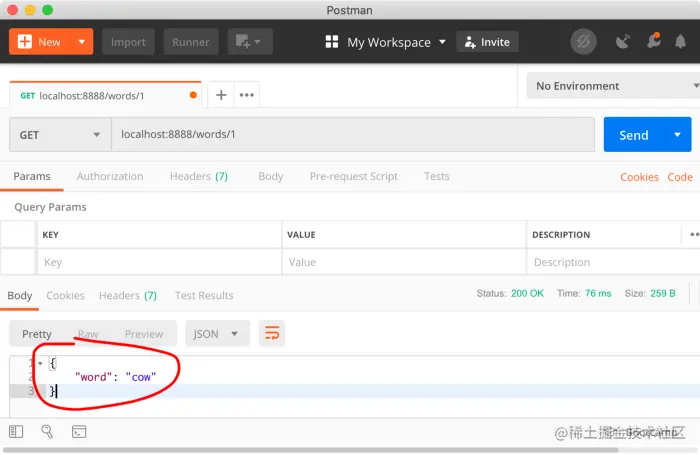This screenshot has width=700, height=455.
Task: Switch to the Authorization tab
Action: point(110,176)
